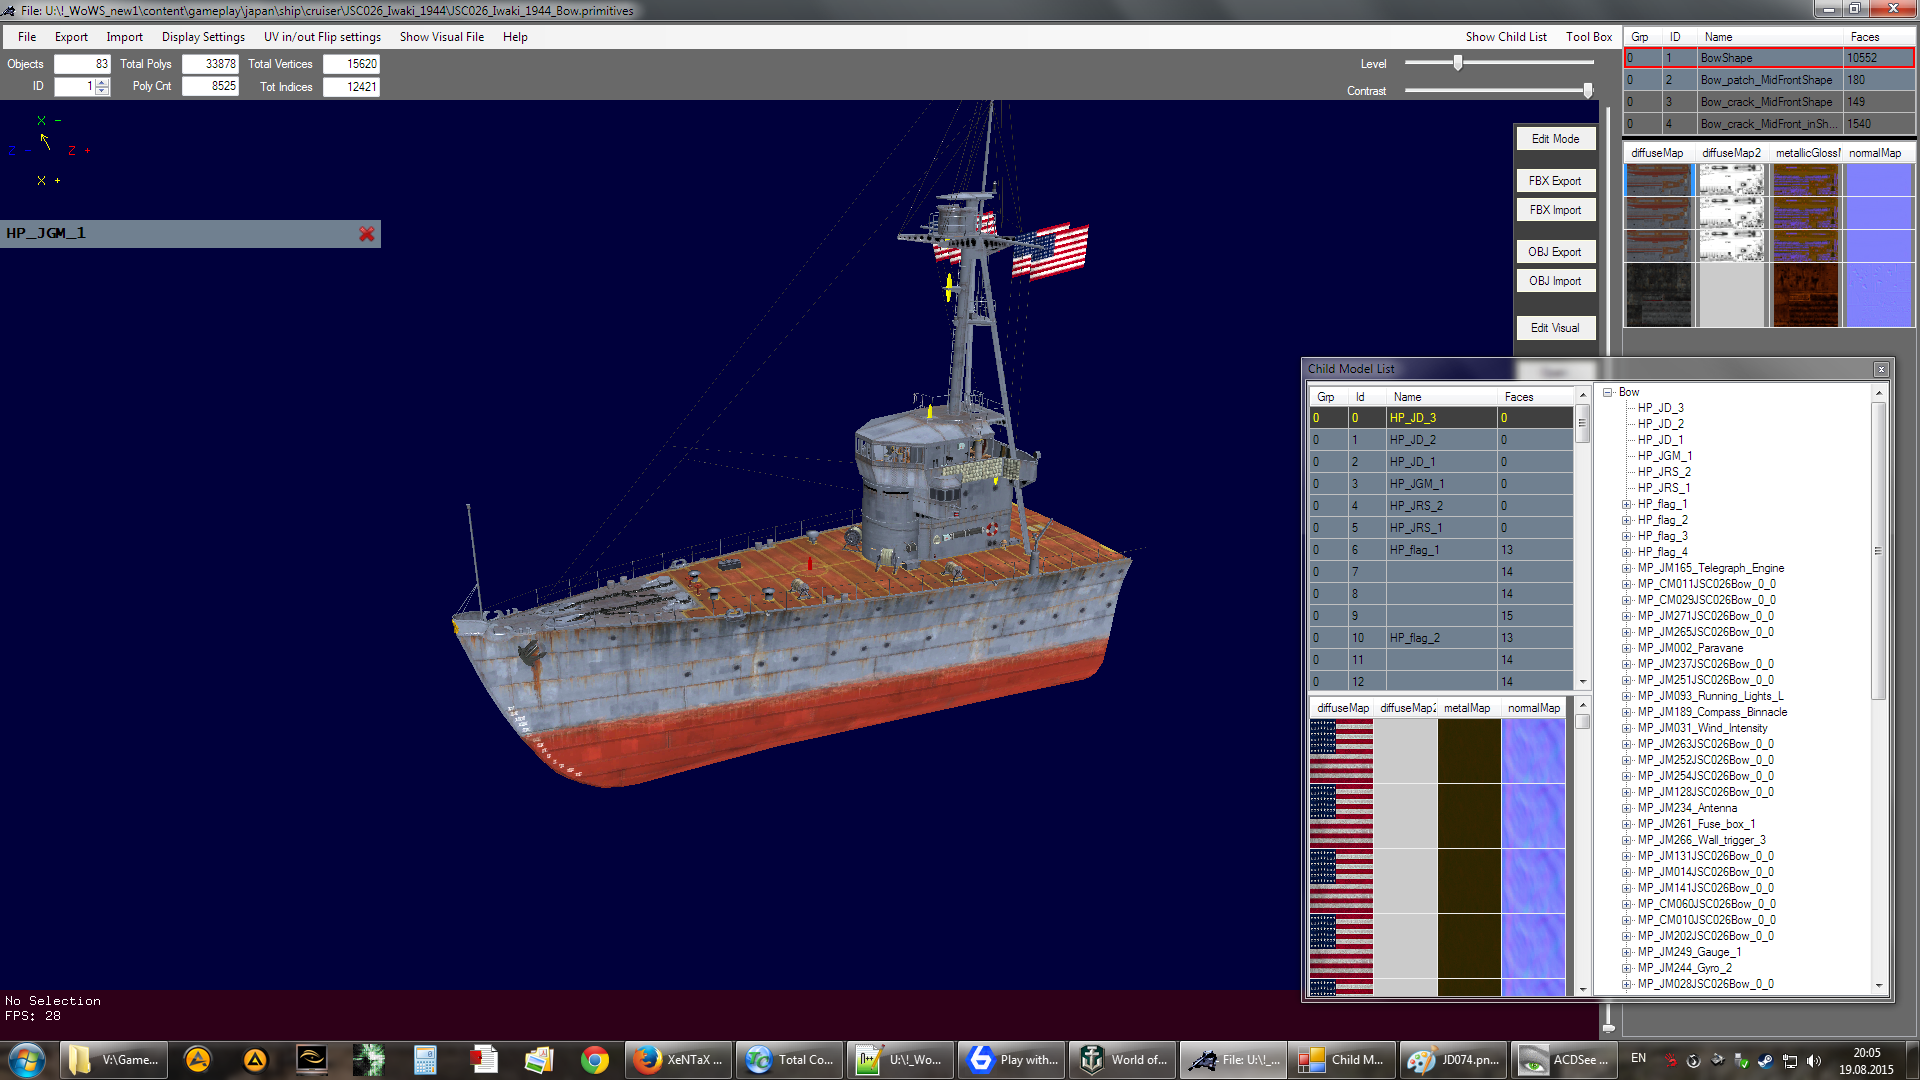Screen dimensions: 1920x1080
Task: Select the first diffuseMap flag thumbnail
Action: click(x=1341, y=751)
